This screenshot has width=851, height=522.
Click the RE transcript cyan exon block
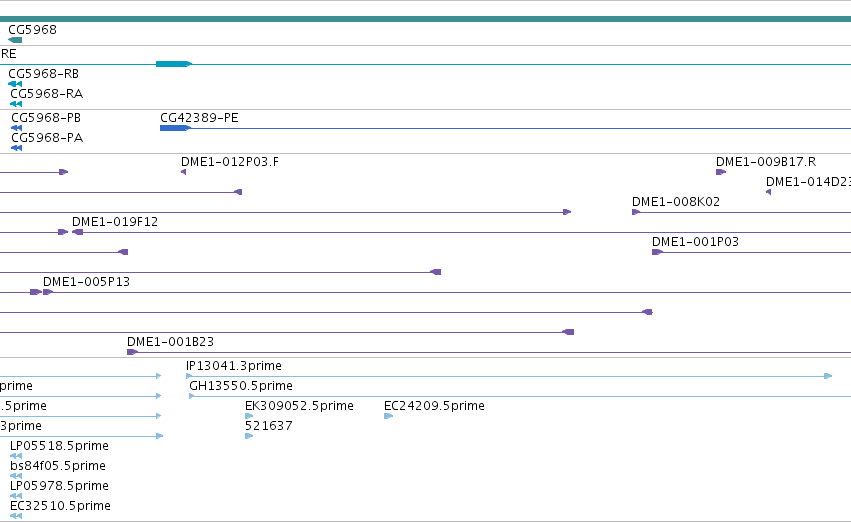coord(174,64)
